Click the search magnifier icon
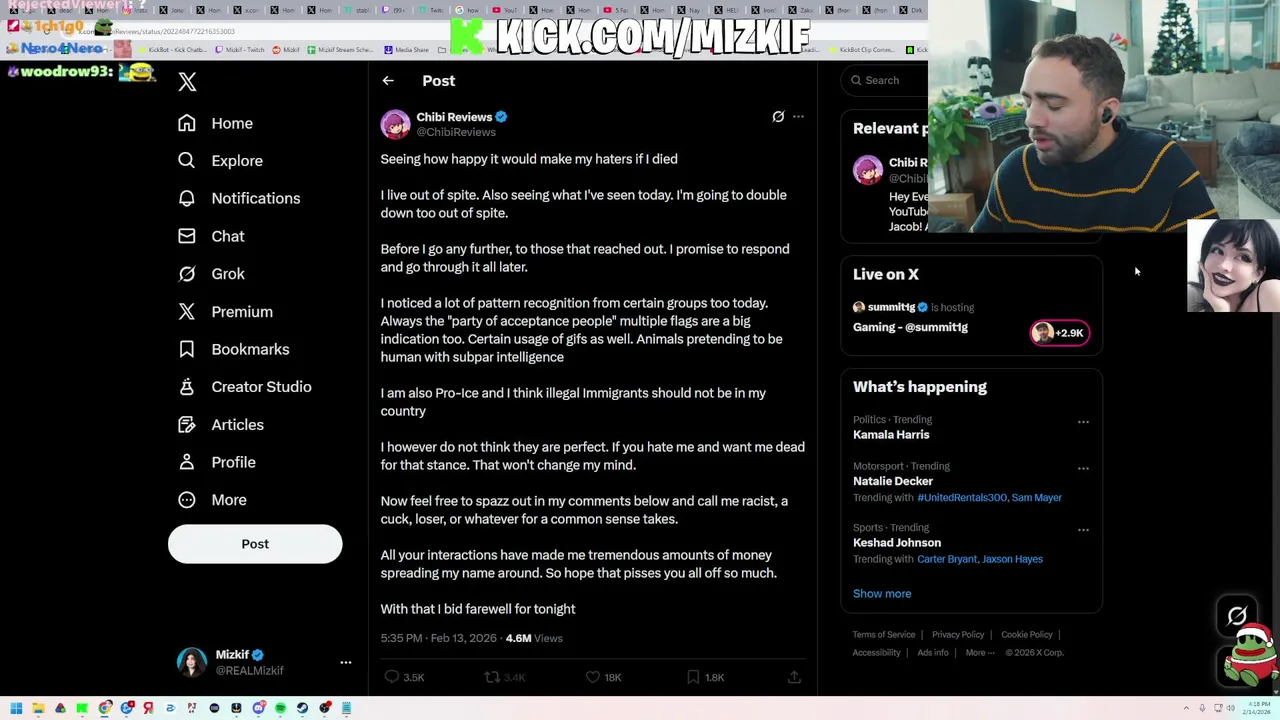Image resolution: width=1280 pixels, height=720 pixels. click(856, 80)
